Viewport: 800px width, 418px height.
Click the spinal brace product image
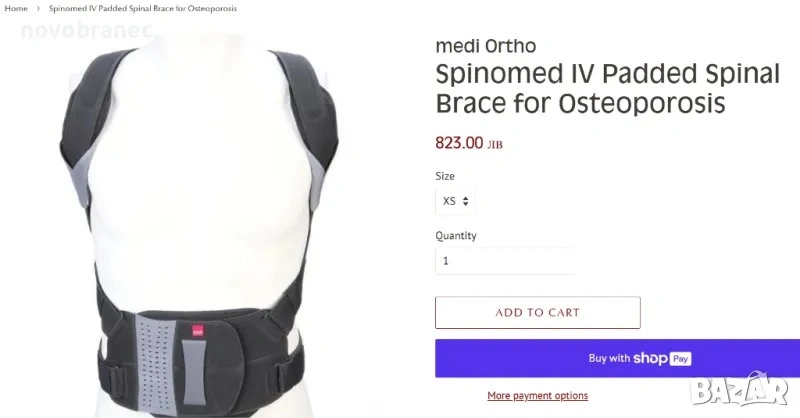click(199, 225)
